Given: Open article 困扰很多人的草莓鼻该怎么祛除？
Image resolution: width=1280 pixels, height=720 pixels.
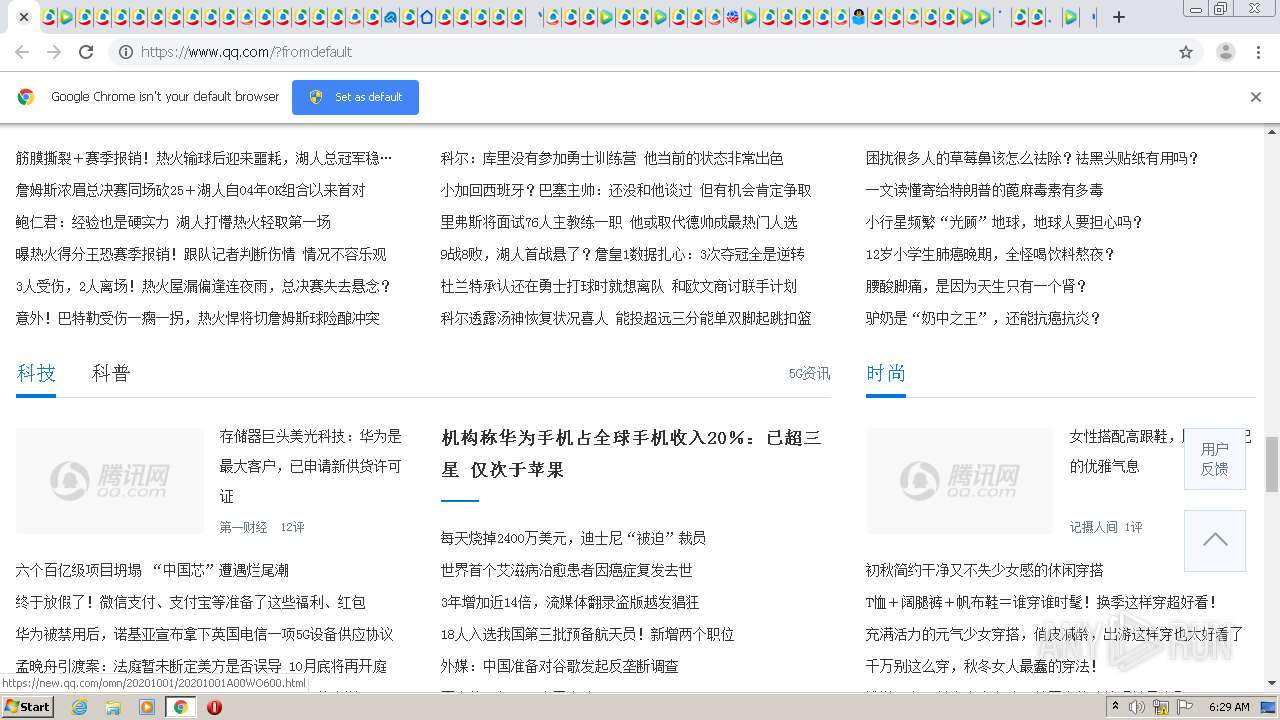Looking at the screenshot, I should pyautogui.click(x=1032, y=158).
